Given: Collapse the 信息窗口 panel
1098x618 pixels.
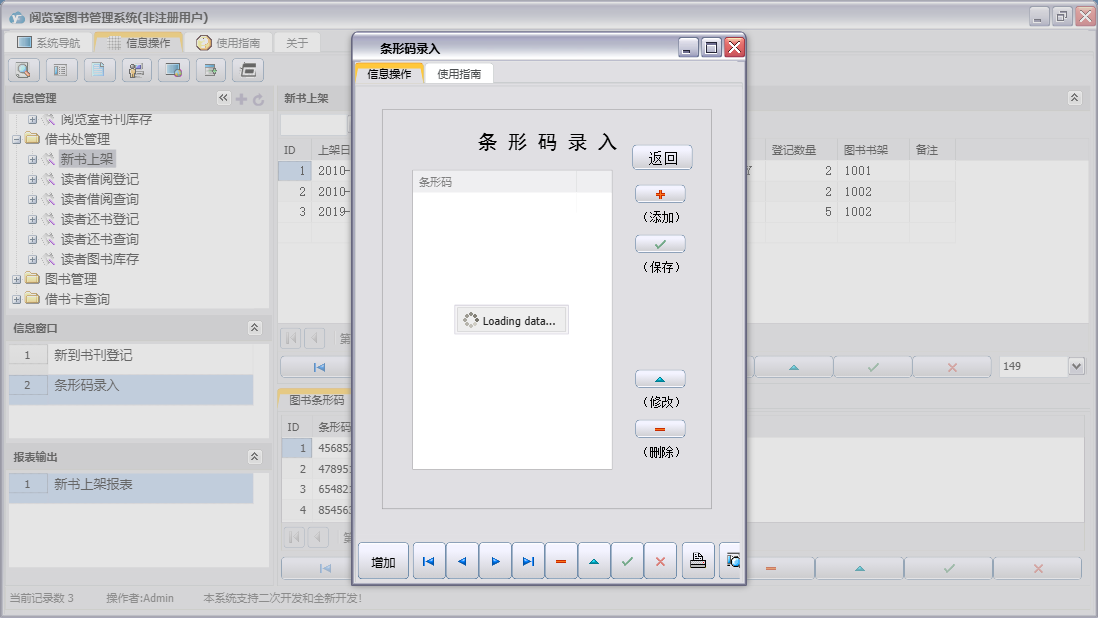Looking at the screenshot, I should point(255,328).
